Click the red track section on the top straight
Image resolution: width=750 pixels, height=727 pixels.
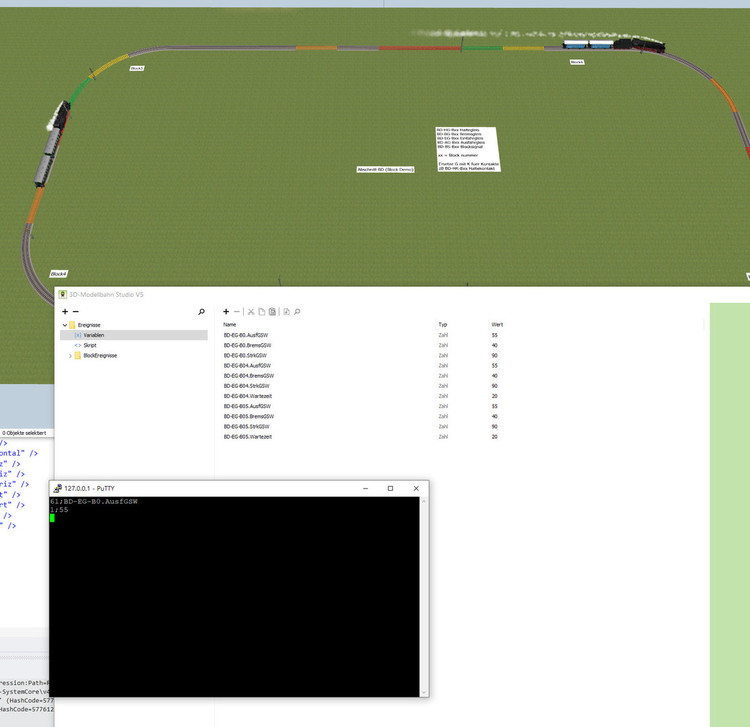point(419,48)
